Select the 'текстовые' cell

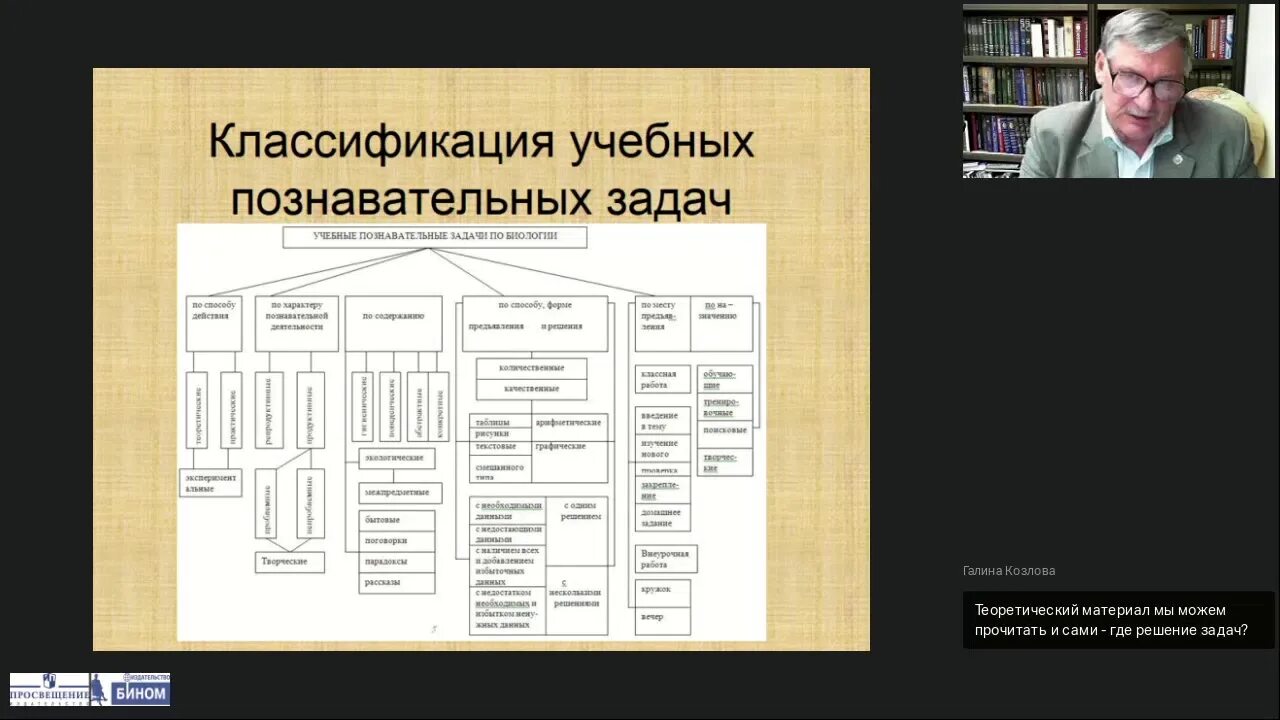[500, 447]
